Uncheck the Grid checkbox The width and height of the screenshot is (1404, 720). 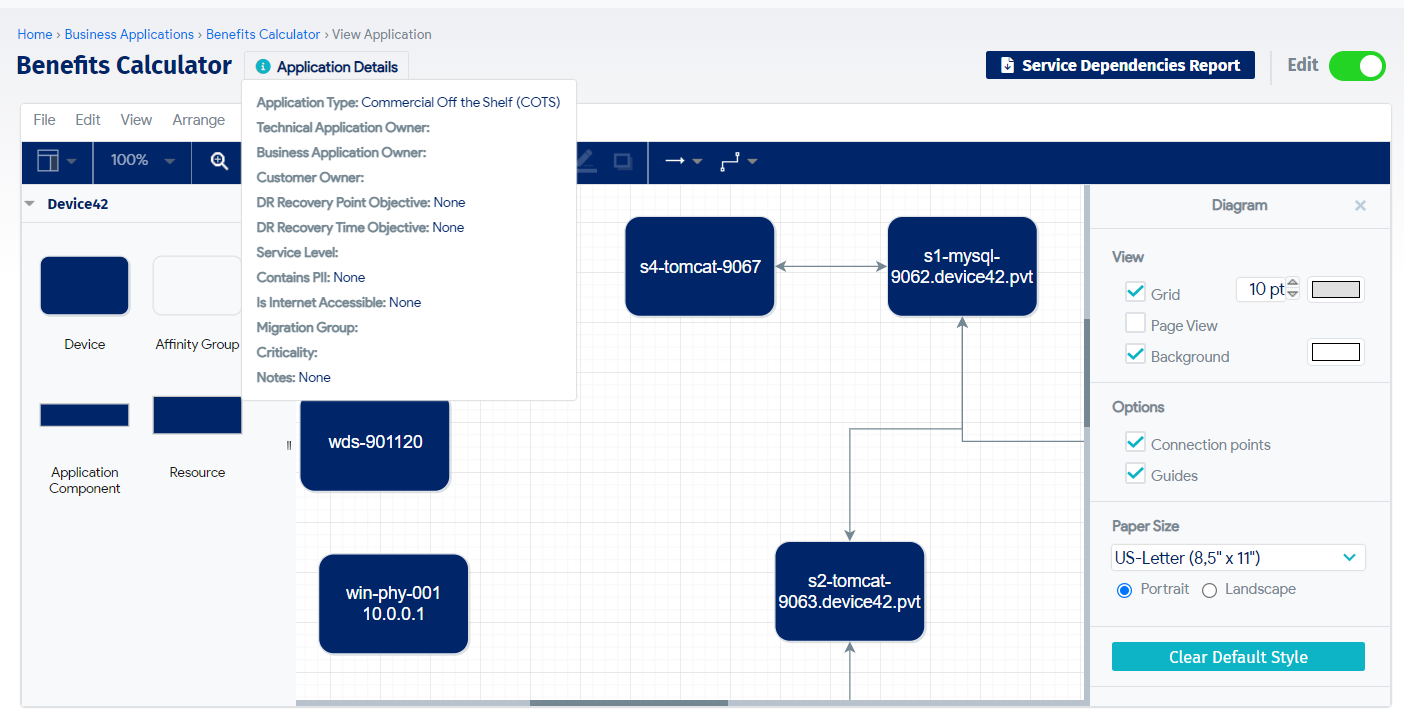click(1135, 292)
